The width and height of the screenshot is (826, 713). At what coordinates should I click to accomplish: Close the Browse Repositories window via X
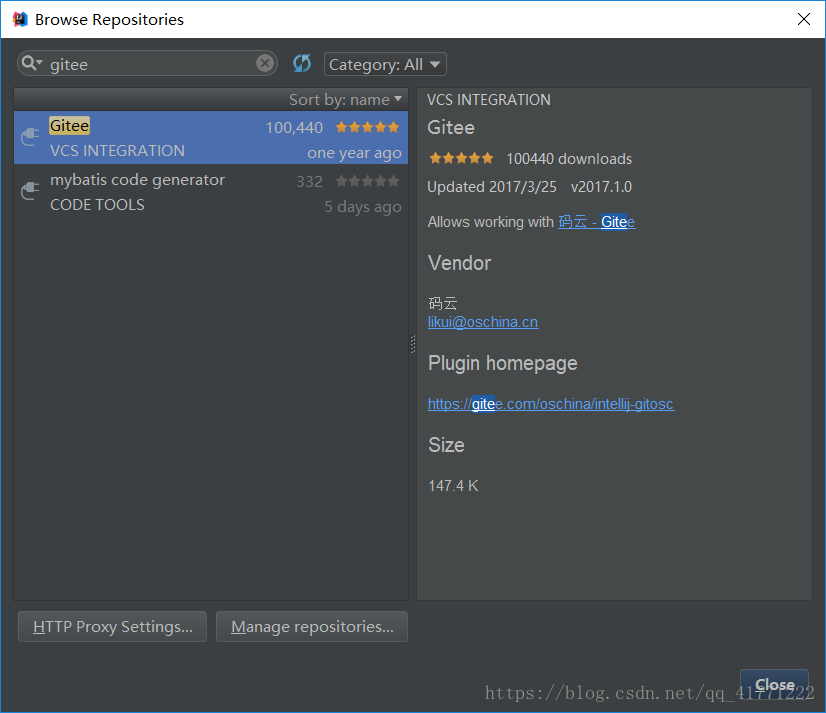pos(804,19)
